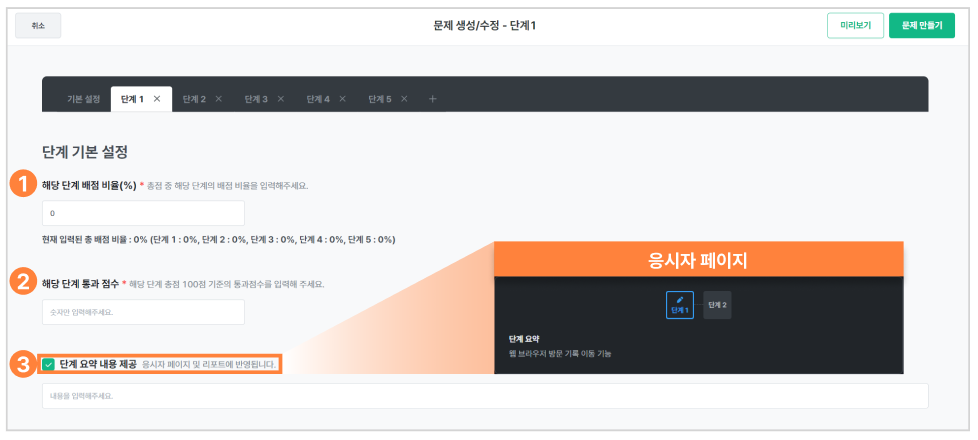Close the 단계 5 tab with X
The height and width of the screenshot is (440, 978).
pyautogui.click(x=404, y=99)
